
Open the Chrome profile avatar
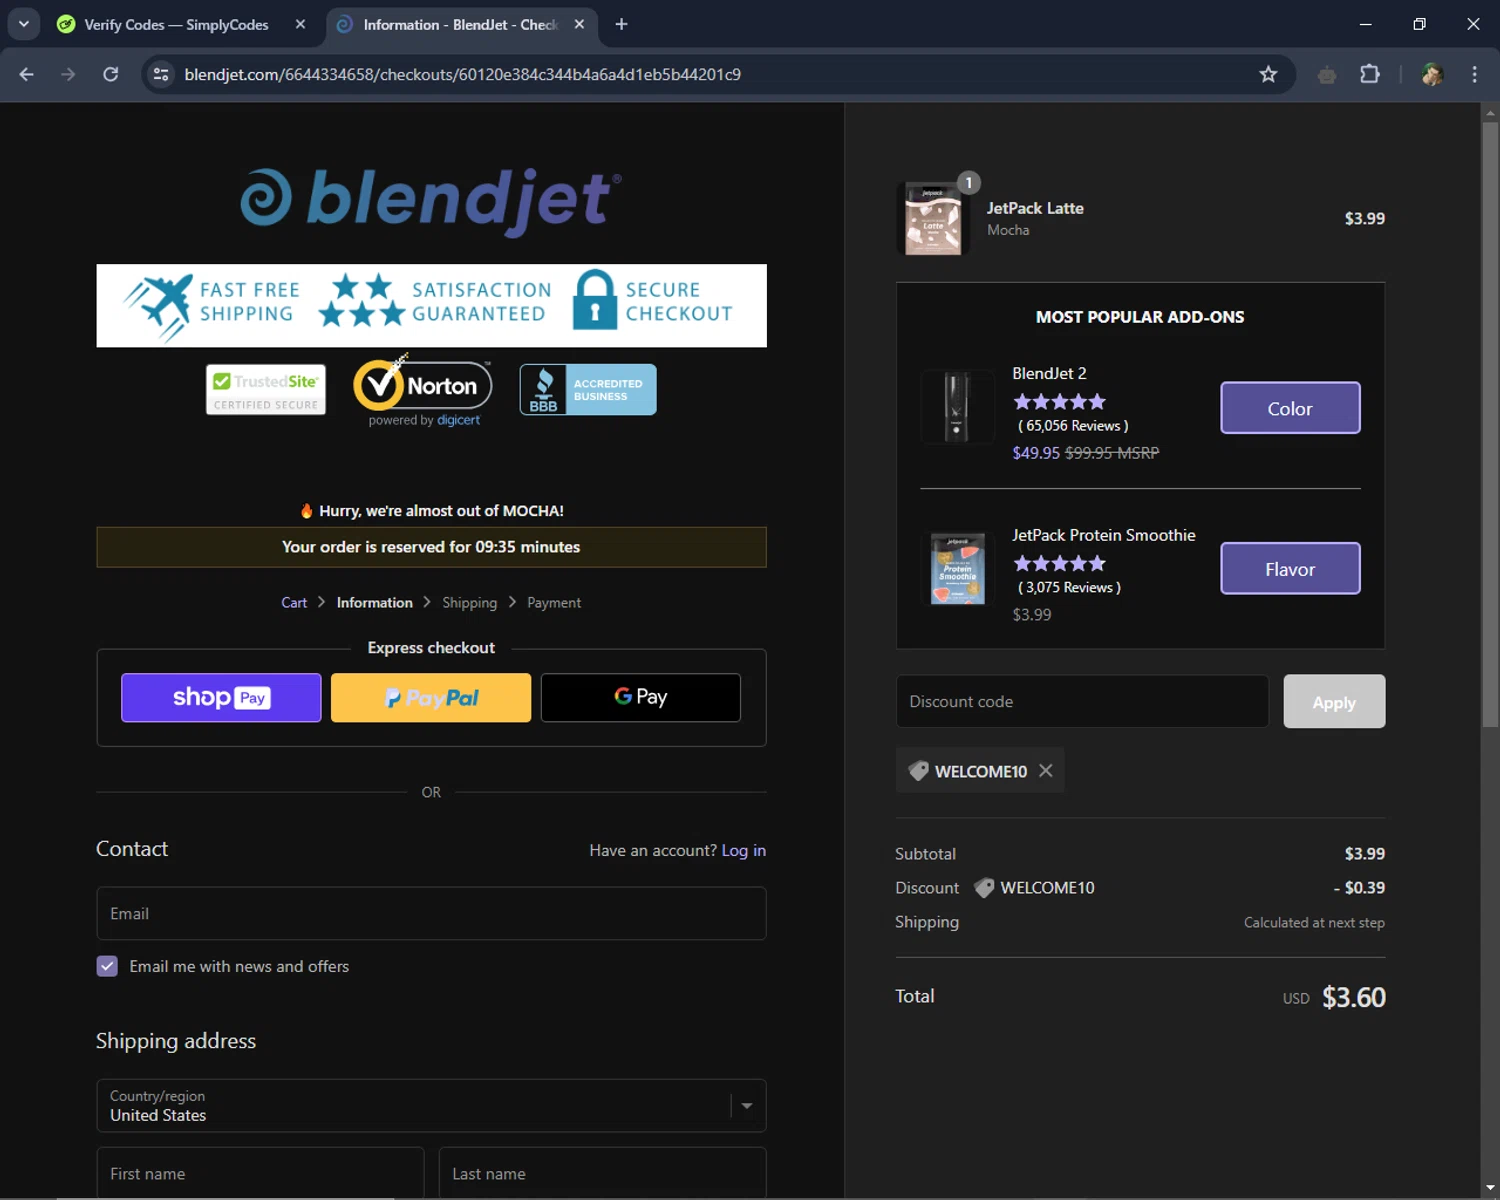click(x=1432, y=74)
